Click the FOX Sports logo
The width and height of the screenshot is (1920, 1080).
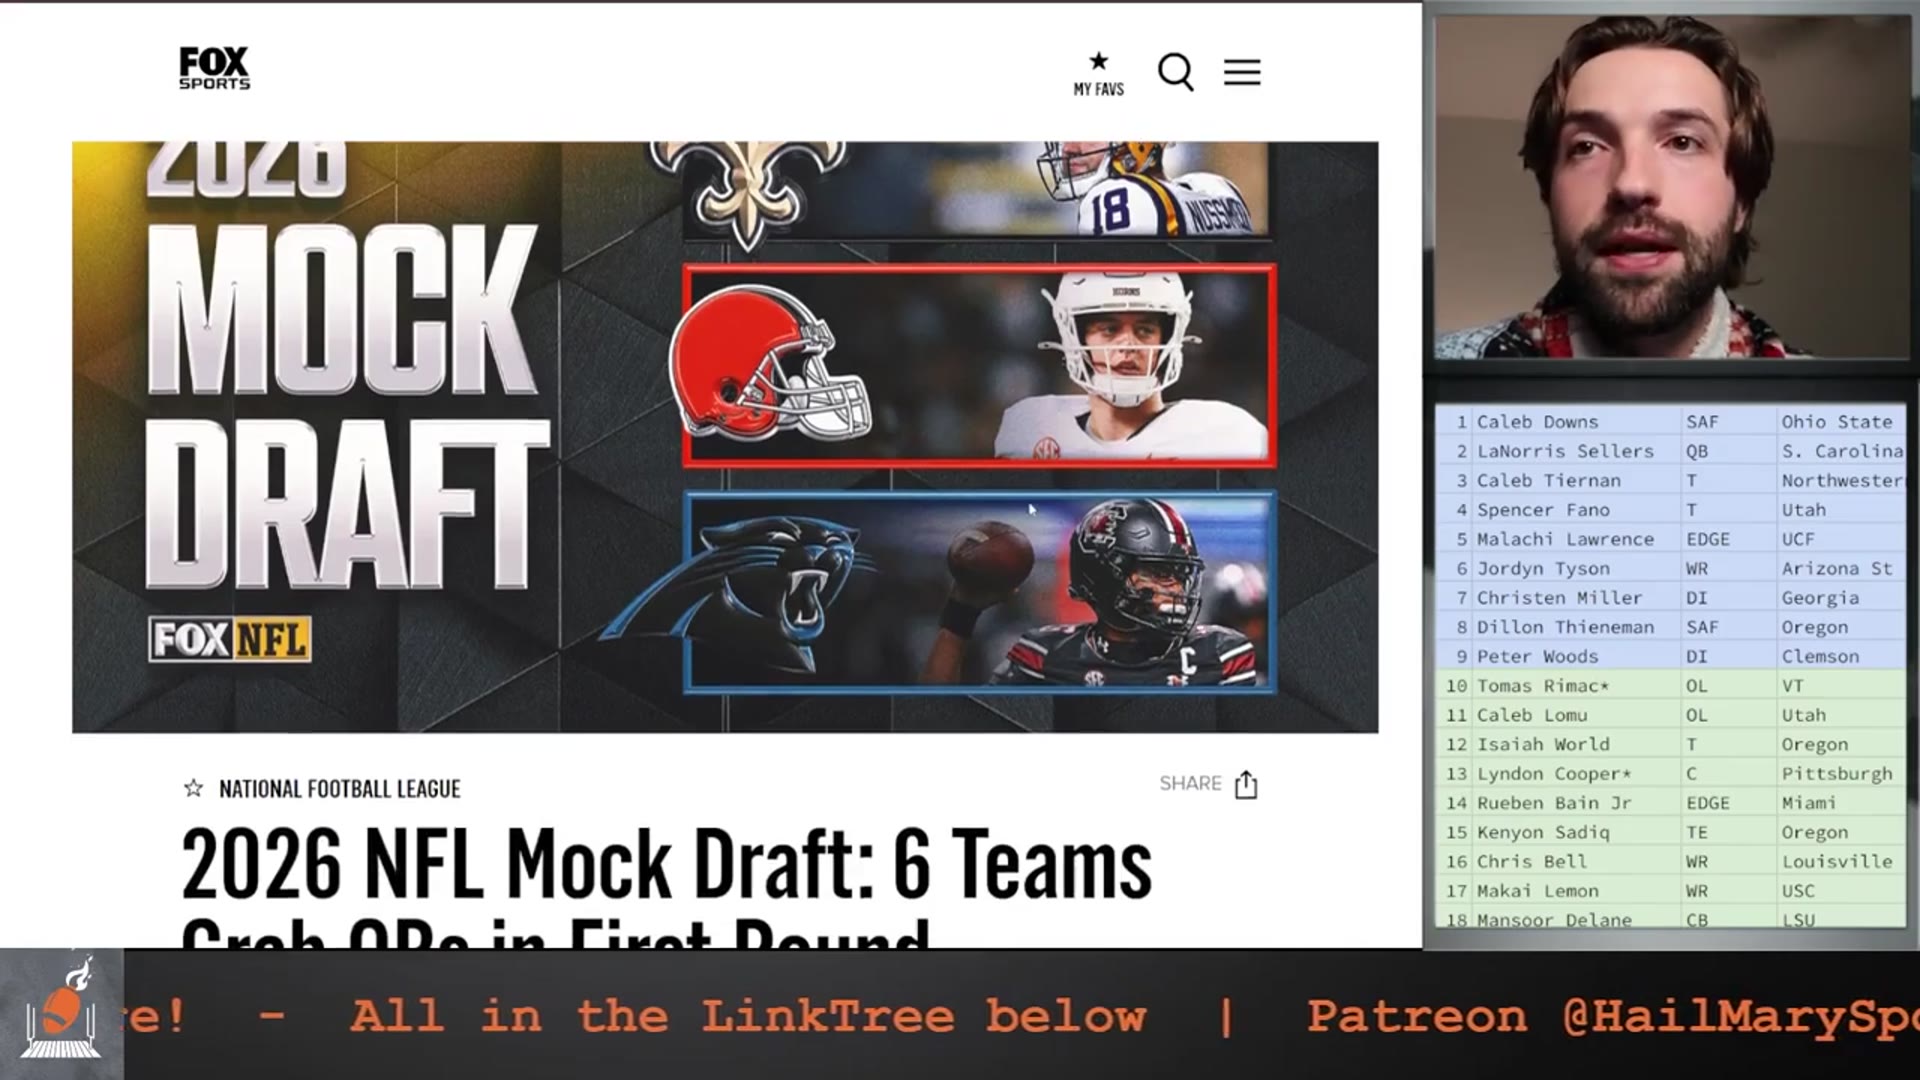click(x=214, y=68)
